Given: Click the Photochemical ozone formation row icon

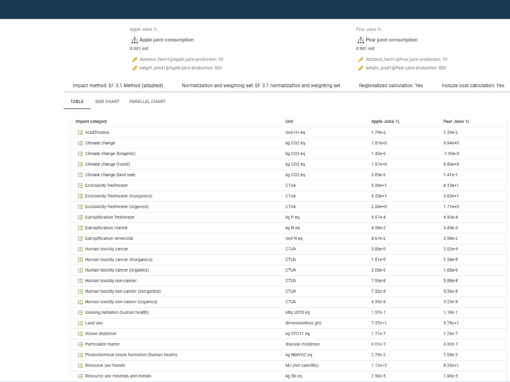Looking at the screenshot, I should click(x=80, y=355).
